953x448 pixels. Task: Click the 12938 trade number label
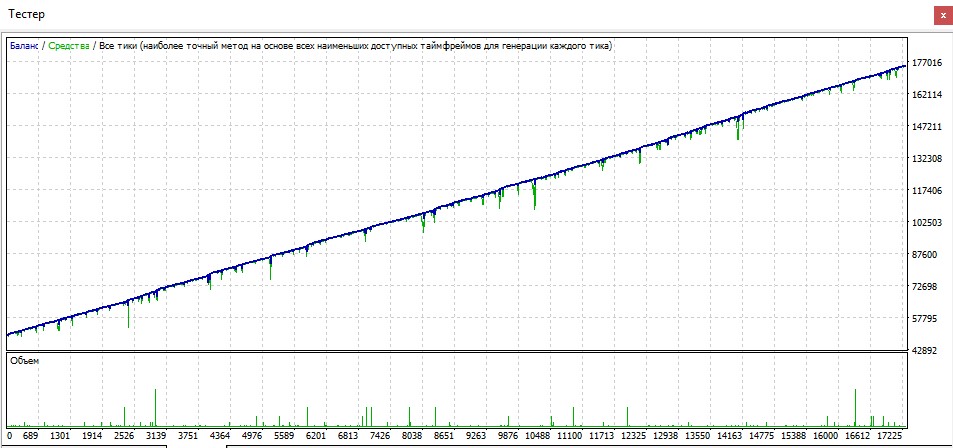coord(665,436)
